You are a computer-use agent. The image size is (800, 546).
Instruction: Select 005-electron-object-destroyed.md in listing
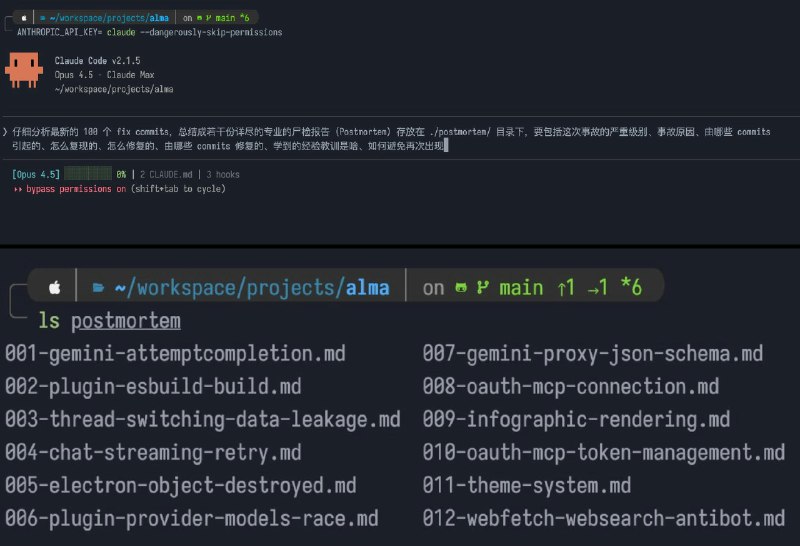(x=180, y=485)
